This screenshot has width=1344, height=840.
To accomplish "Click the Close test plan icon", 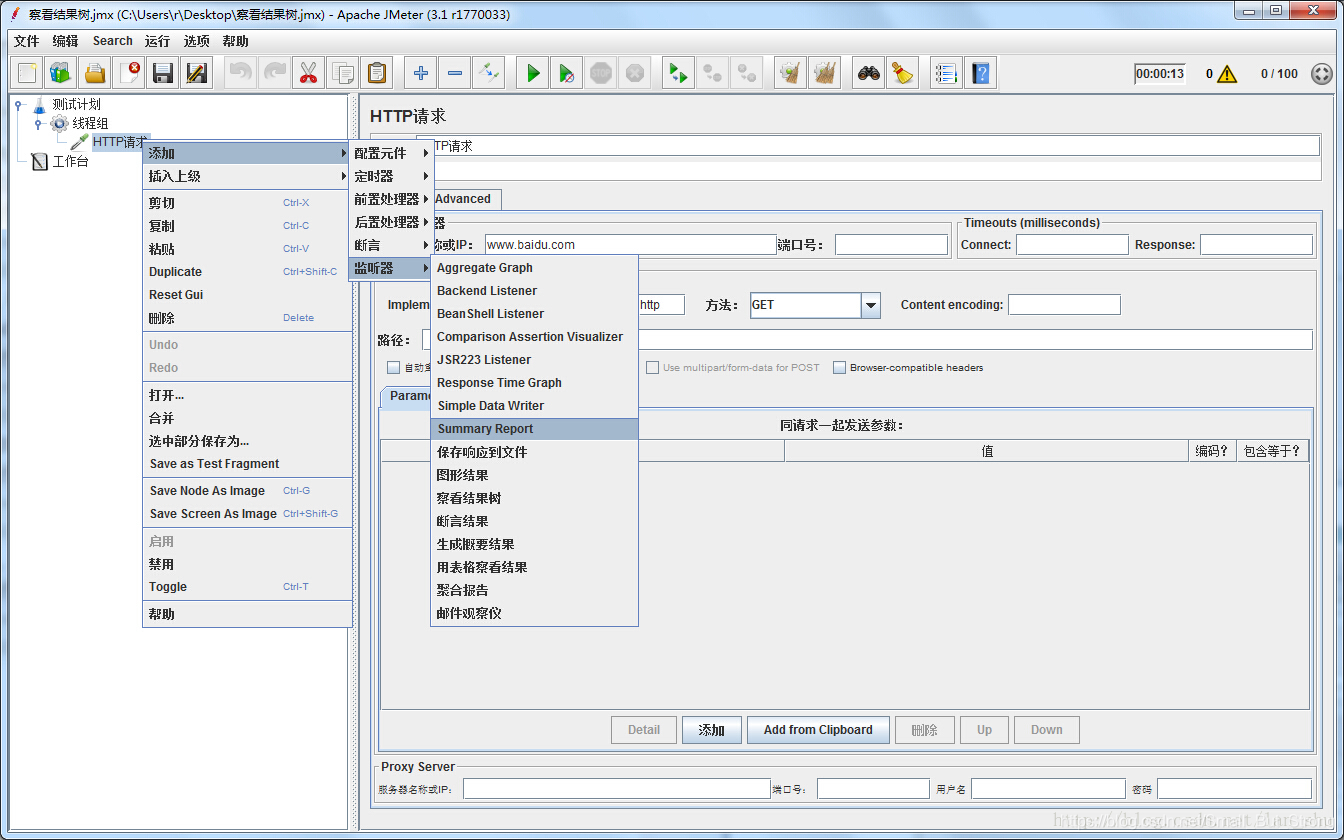I will (129, 73).
